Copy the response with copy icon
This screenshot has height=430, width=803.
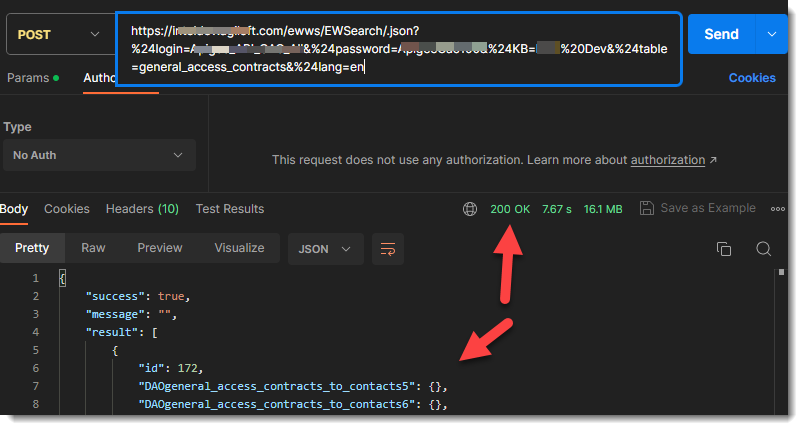pyautogui.click(x=724, y=249)
